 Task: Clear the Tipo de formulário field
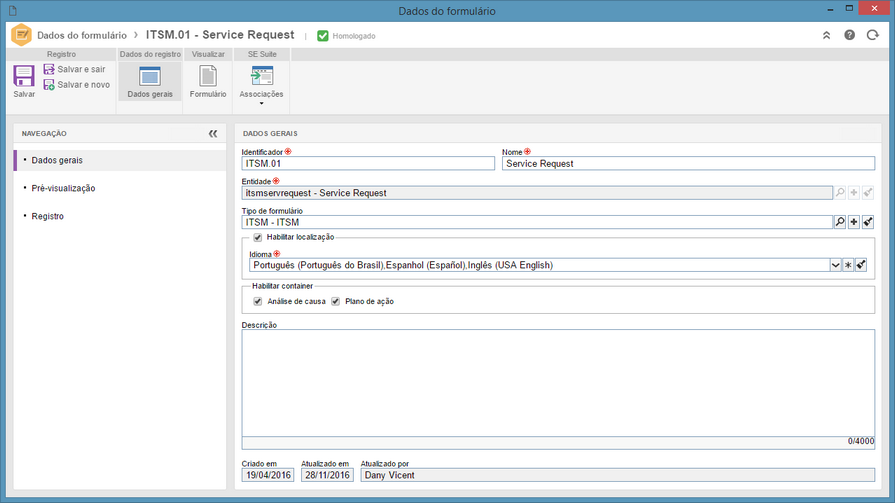tap(868, 222)
